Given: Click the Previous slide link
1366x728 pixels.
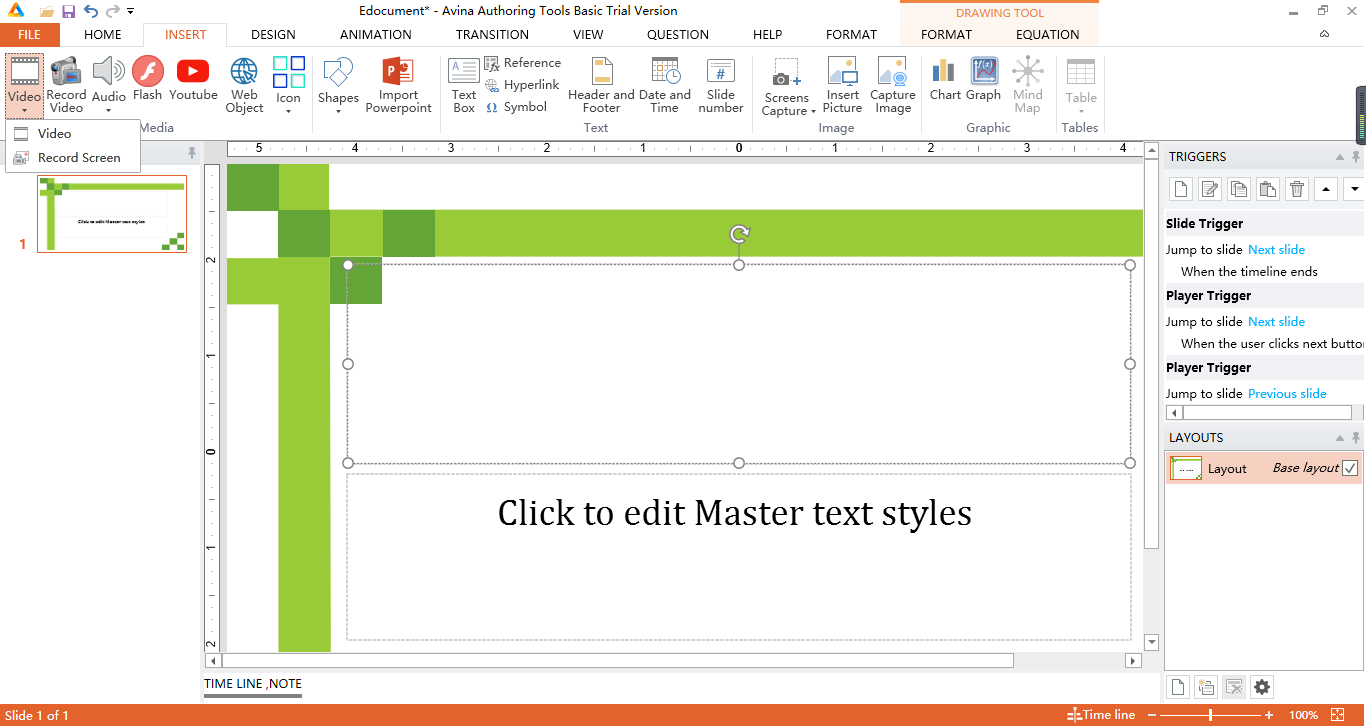Looking at the screenshot, I should 1287,393.
